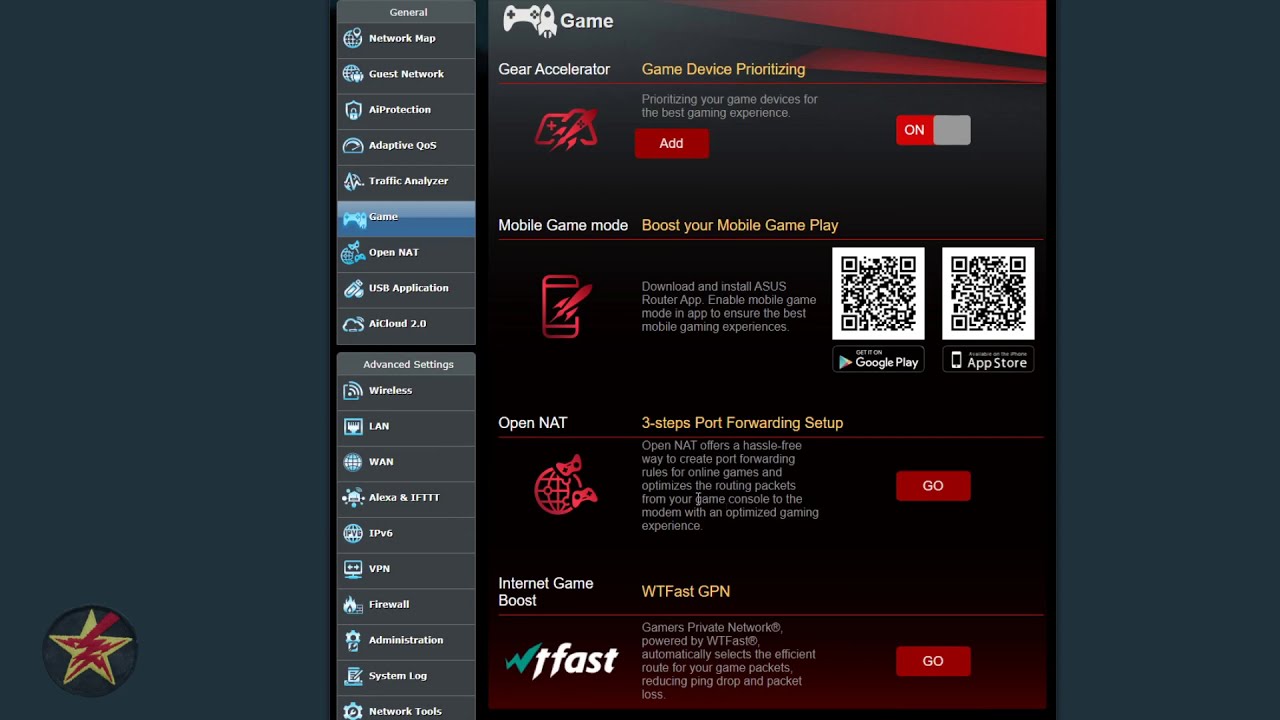Click the LAN icon

click(x=353, y=427)
